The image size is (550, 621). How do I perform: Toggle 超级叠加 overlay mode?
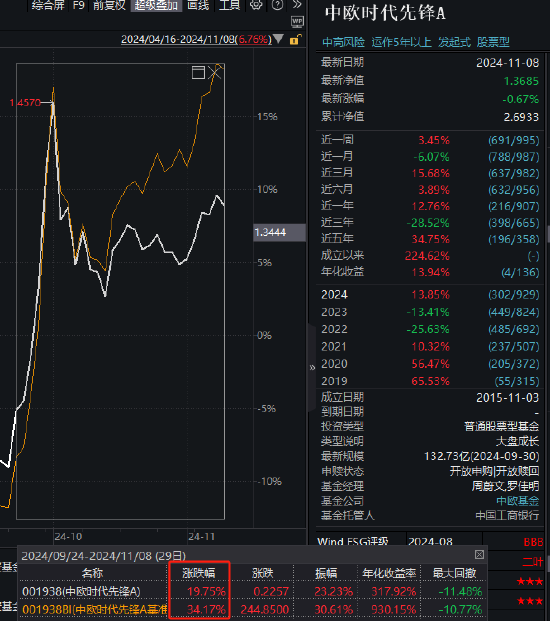pyautogui.click(x=156, y=5)
